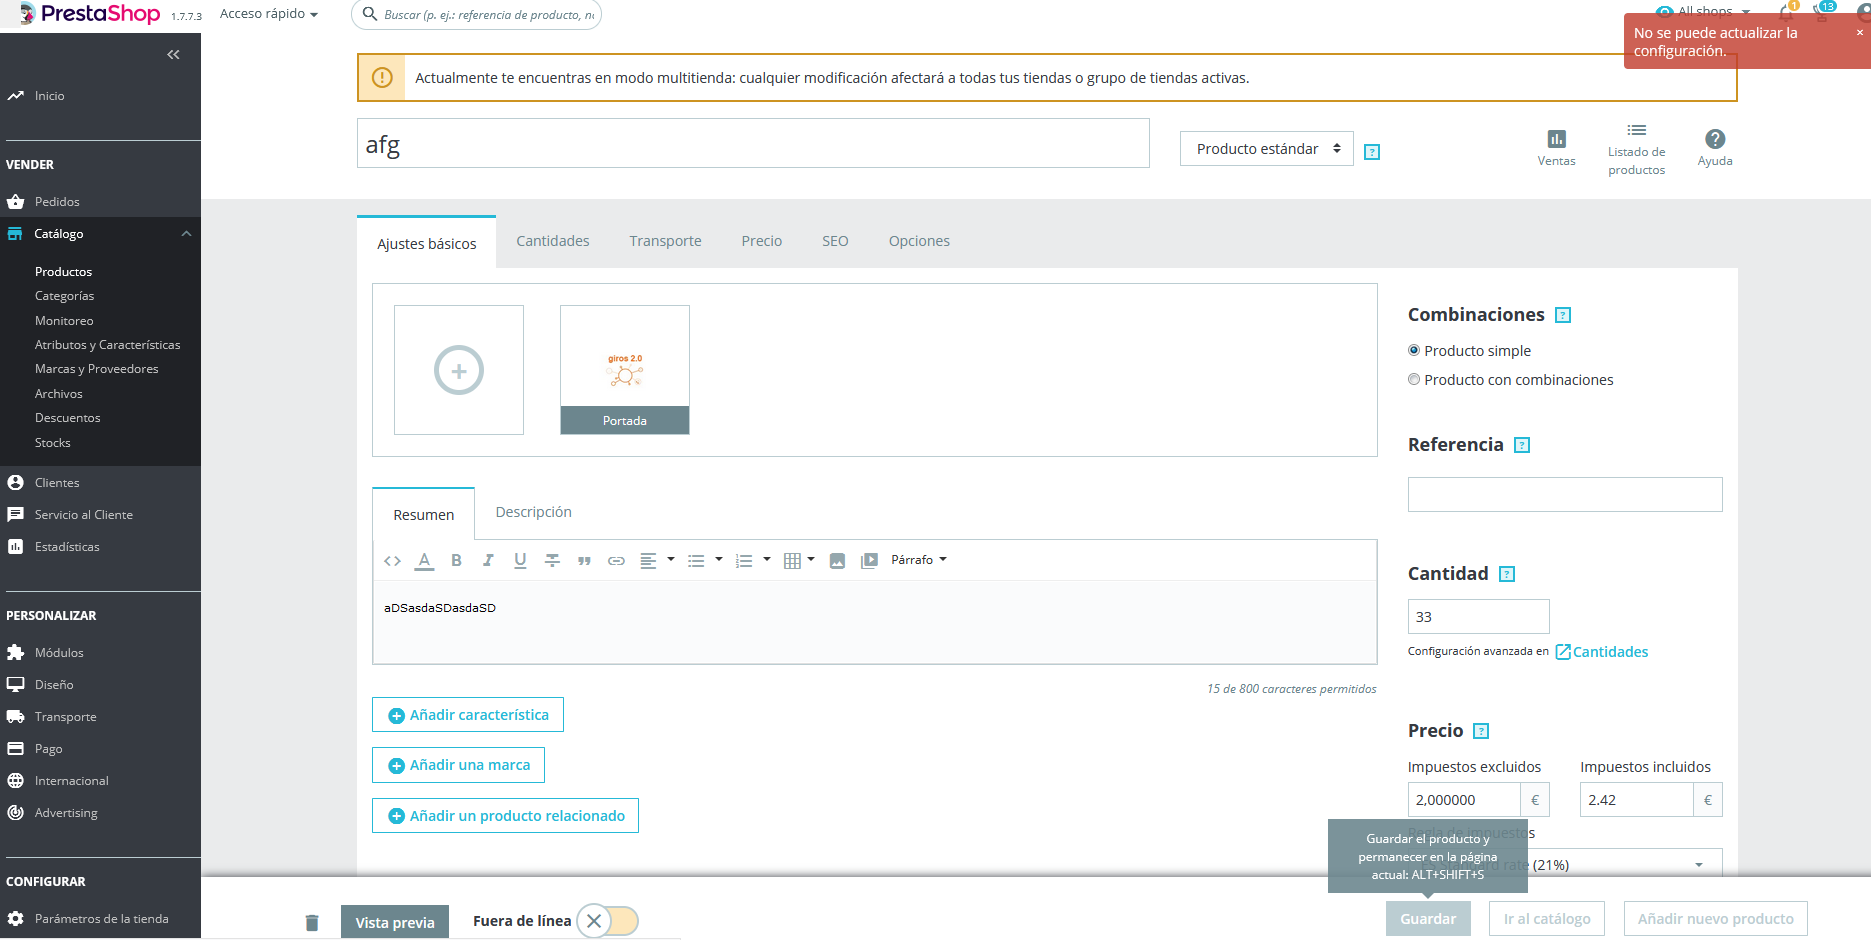Click the Guardar button
Screen dimensions: 1871x940
click(x=1428, y=919)
